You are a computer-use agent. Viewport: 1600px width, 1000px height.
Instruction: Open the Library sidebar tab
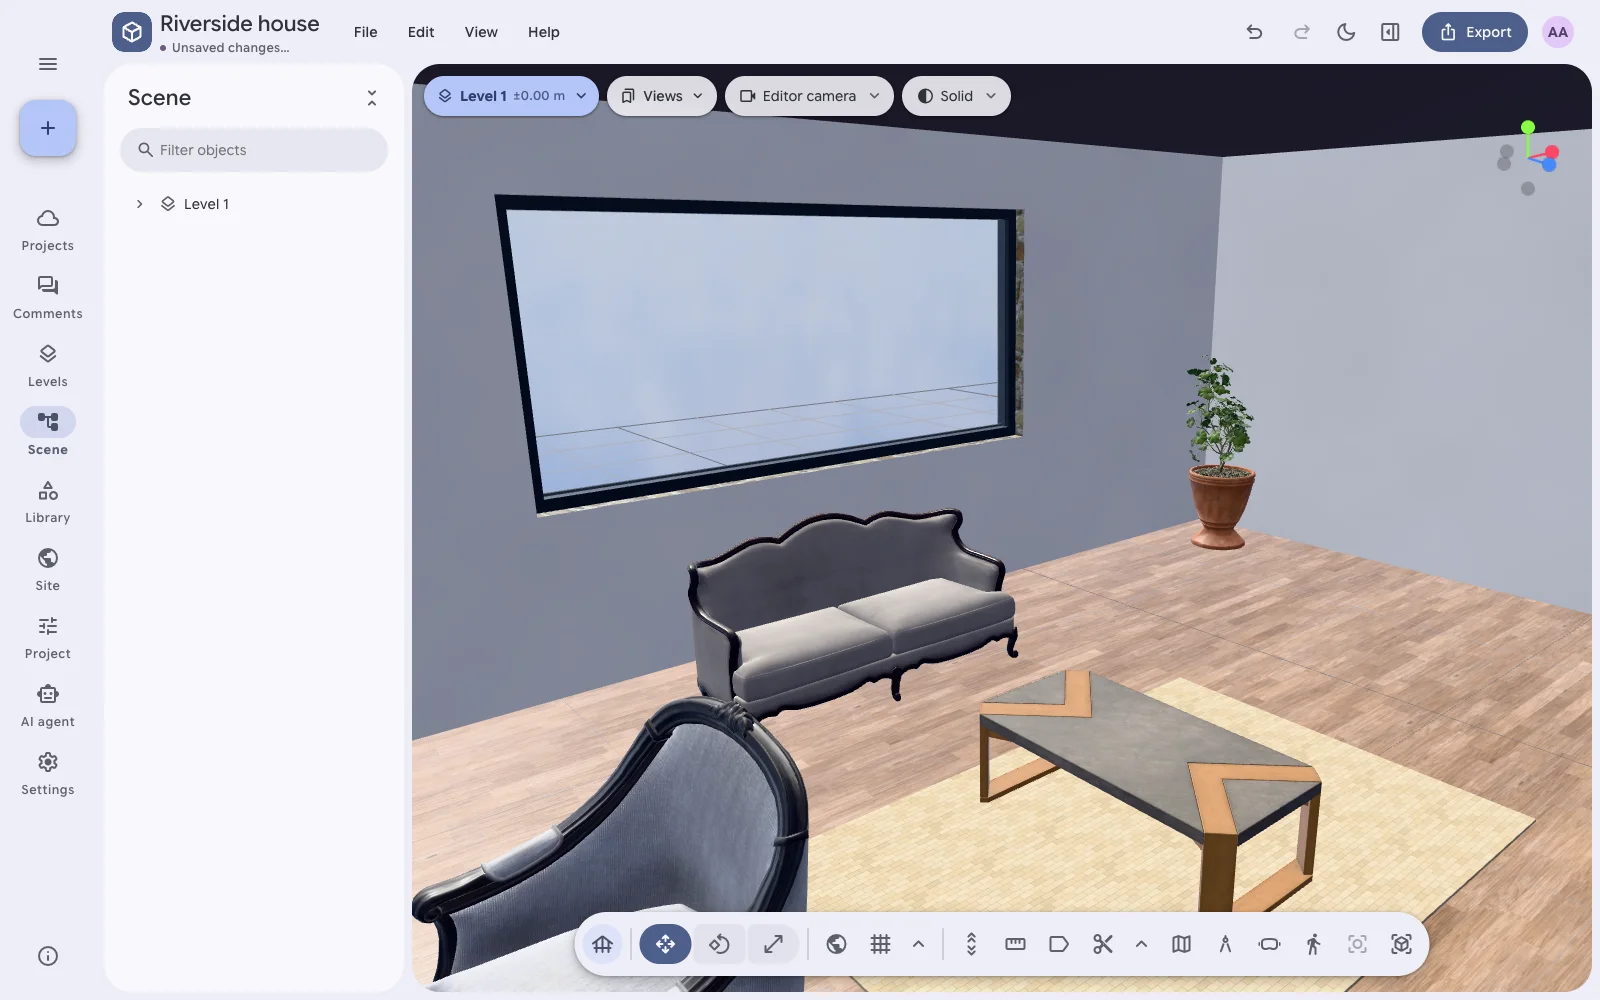pyautogui.click(x=48, y=502)
